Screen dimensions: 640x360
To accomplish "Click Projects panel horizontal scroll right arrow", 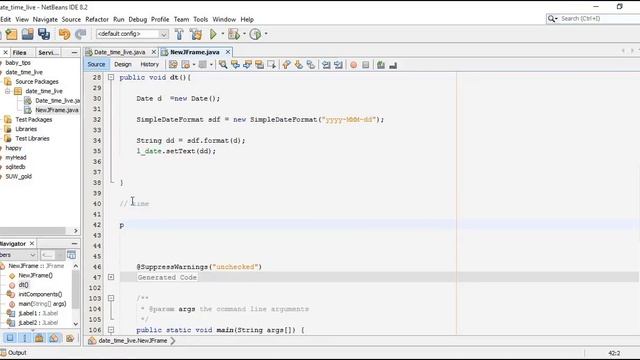I will [76, 231].
